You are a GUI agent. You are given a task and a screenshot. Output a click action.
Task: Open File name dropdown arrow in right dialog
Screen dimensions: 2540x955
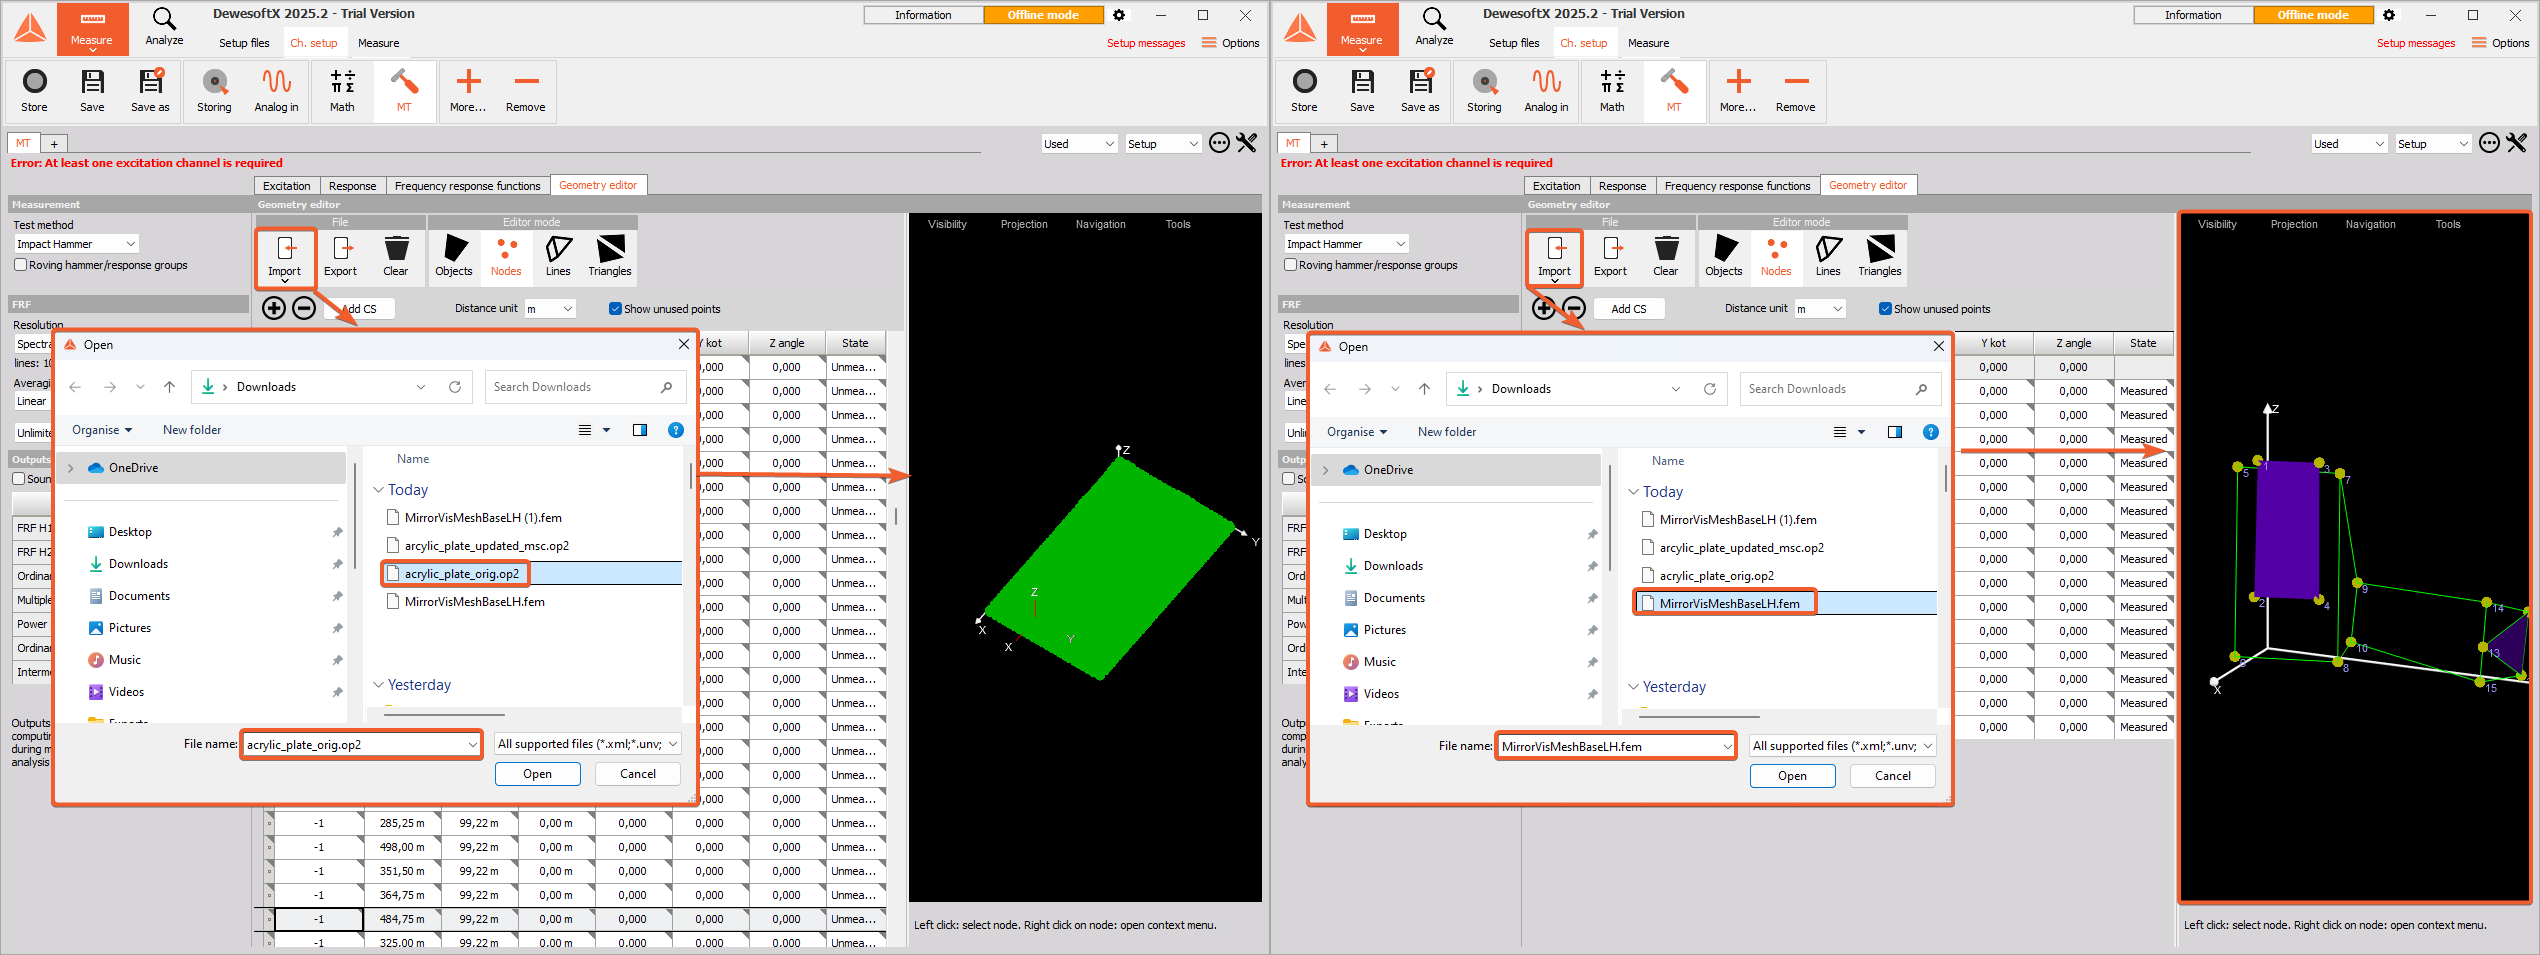pos(1727,747)
